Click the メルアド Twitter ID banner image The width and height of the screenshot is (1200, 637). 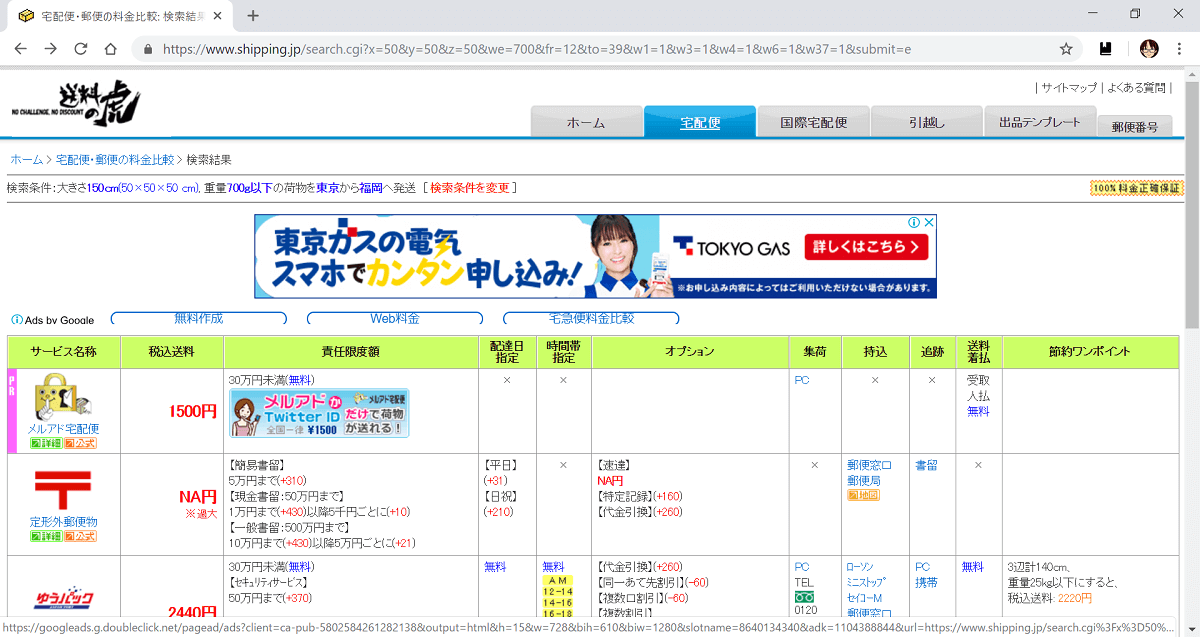319,413
